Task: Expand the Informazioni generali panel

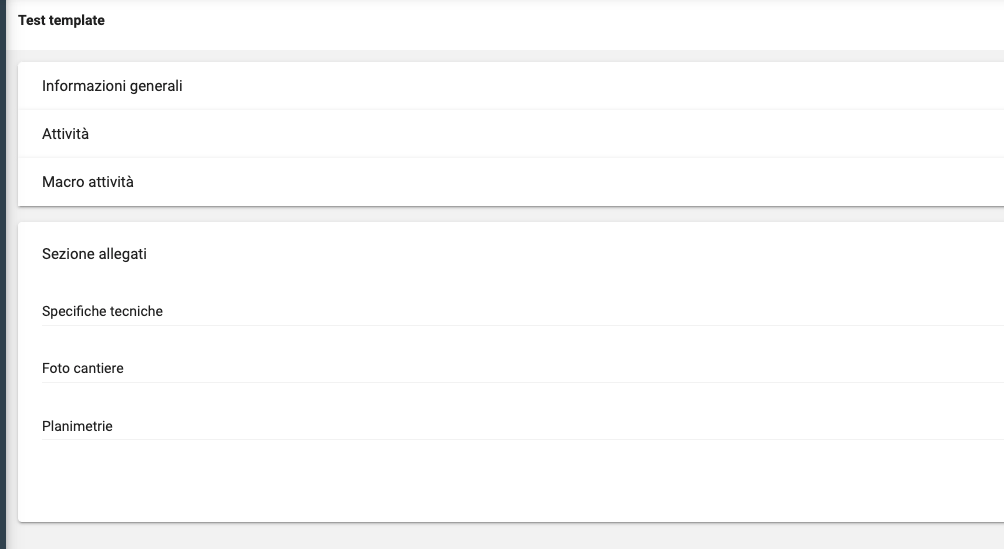Action: coord(112,86)
